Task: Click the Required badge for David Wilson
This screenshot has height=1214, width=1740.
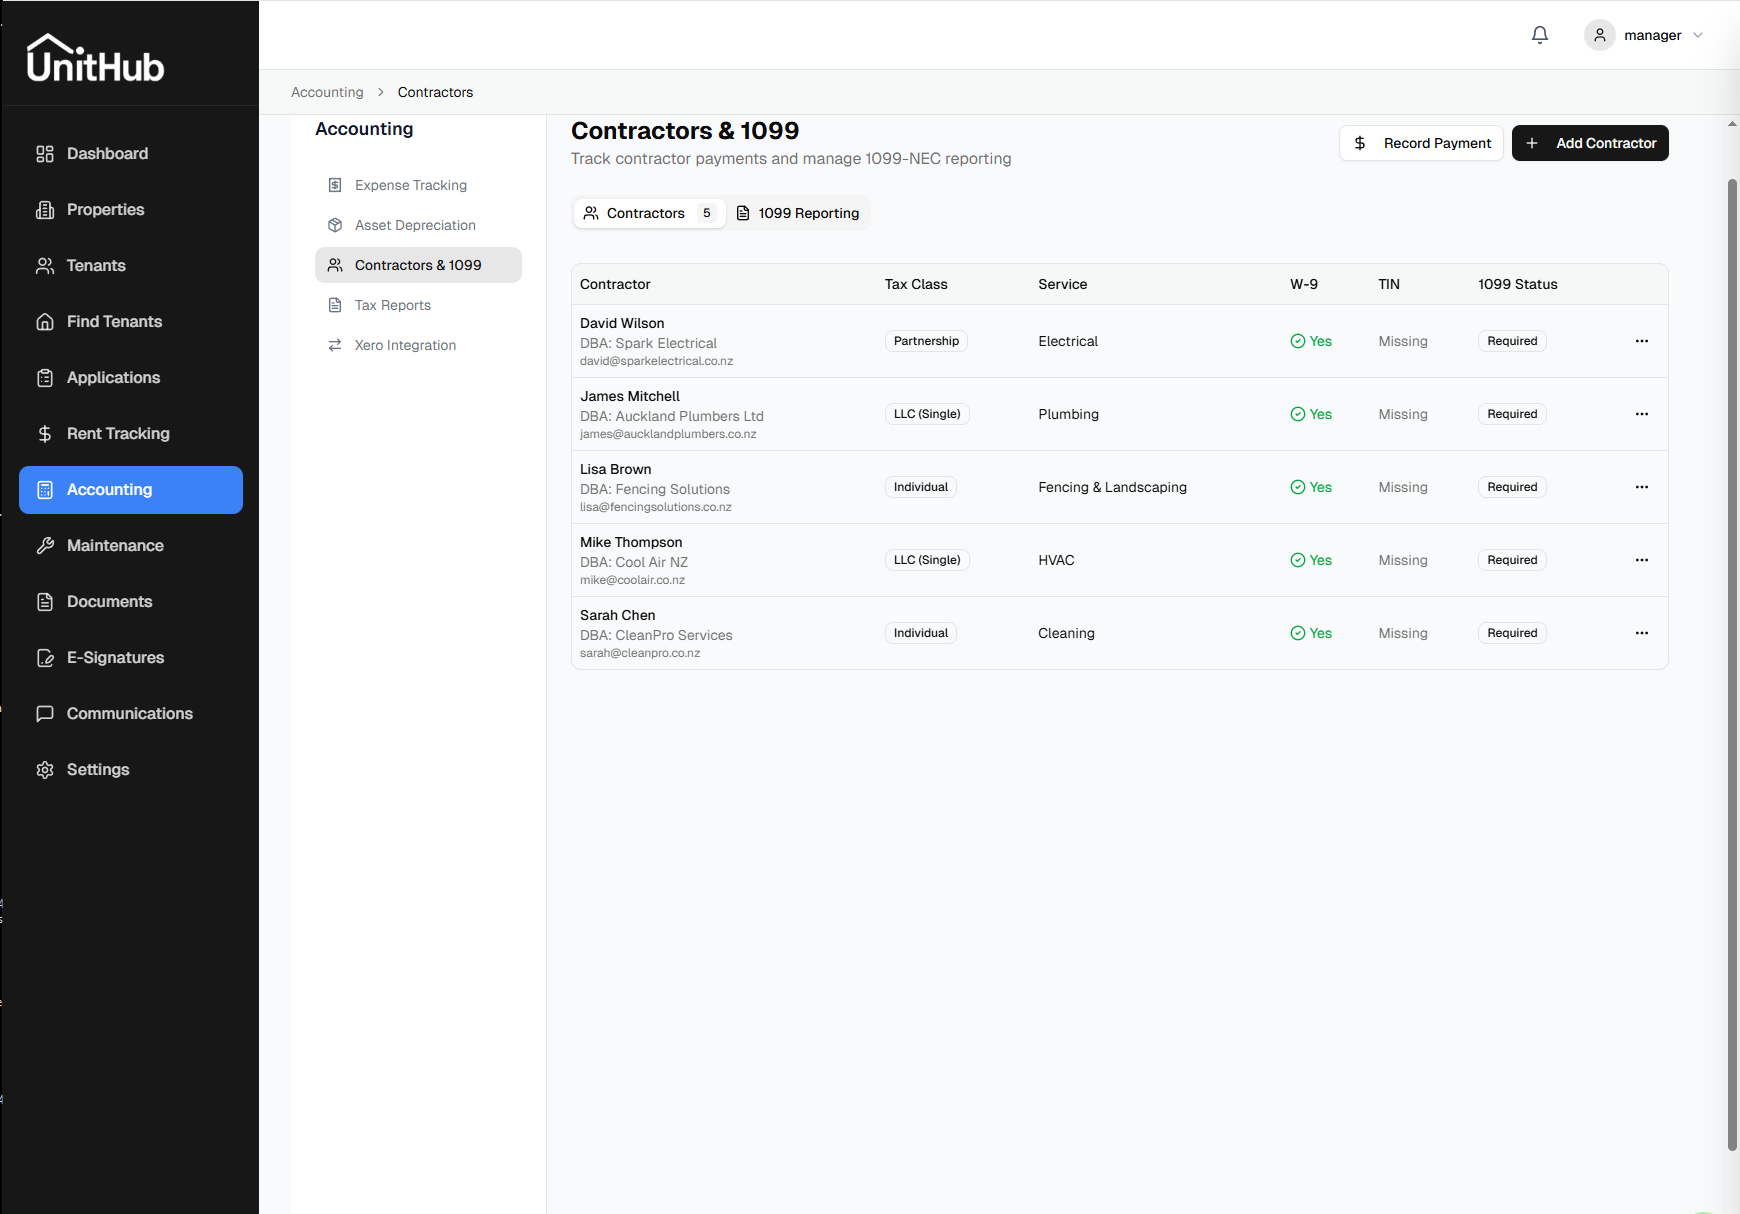Action: coord(1512,341)
